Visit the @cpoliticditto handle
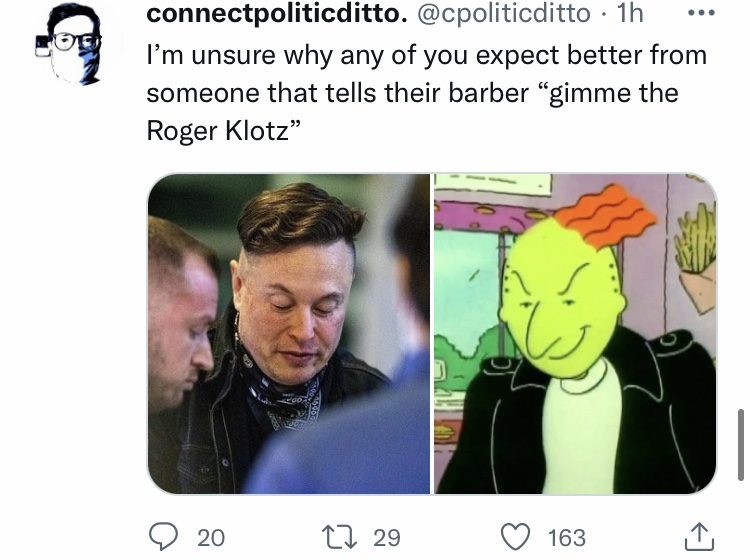This screenshot has height=560, width=750. (x=504, y=13)
